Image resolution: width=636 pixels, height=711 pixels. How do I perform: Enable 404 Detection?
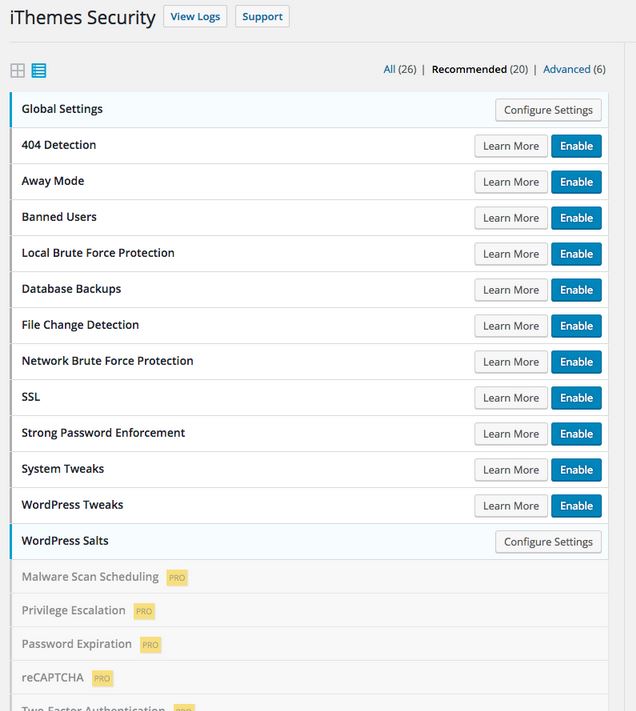pyautogui.click(x=576, y=146)
